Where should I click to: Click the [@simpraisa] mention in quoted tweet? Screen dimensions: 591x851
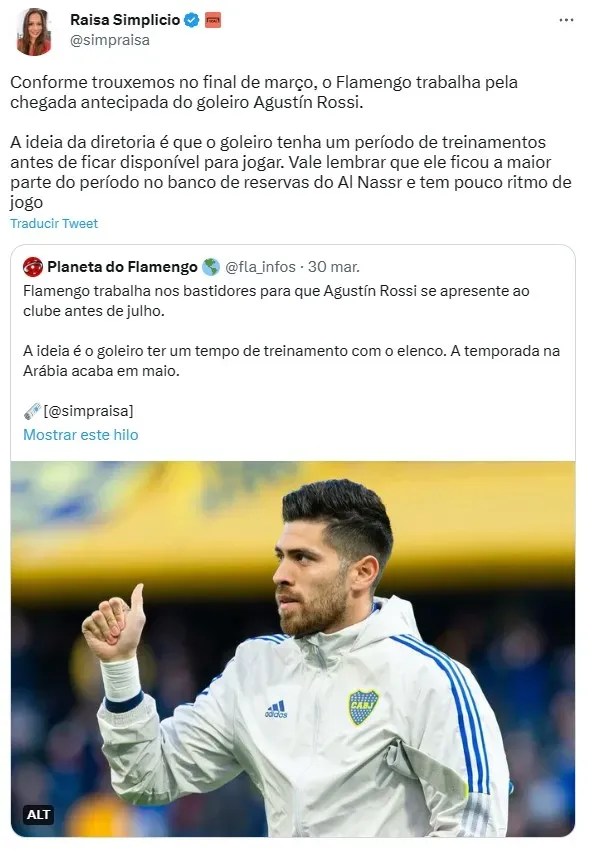click(x=88, y=411)
